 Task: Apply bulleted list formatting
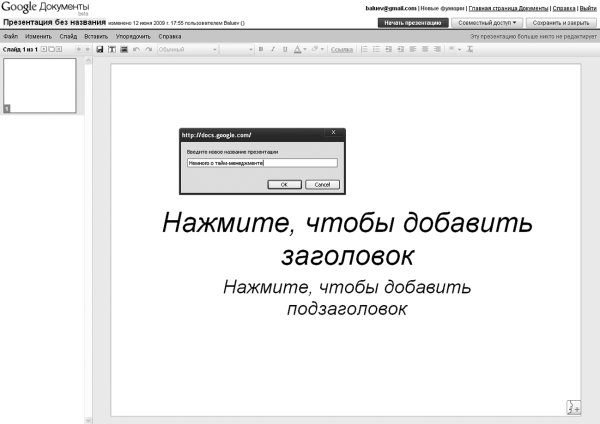tap(377, 49)
